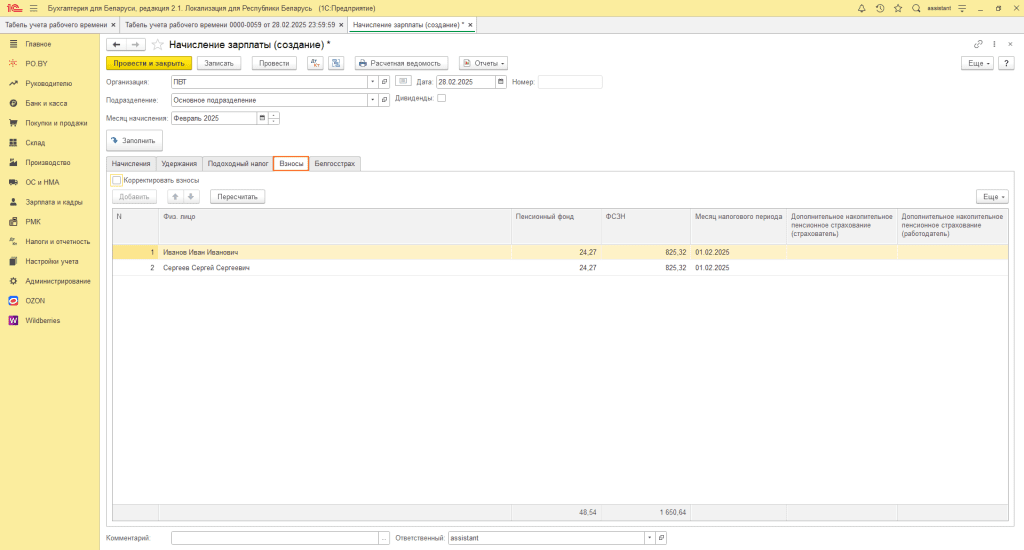This screenshot has width=1024, height=550.
Task: Open Налоги и отчетность section
Action: [x=57, y=242]
